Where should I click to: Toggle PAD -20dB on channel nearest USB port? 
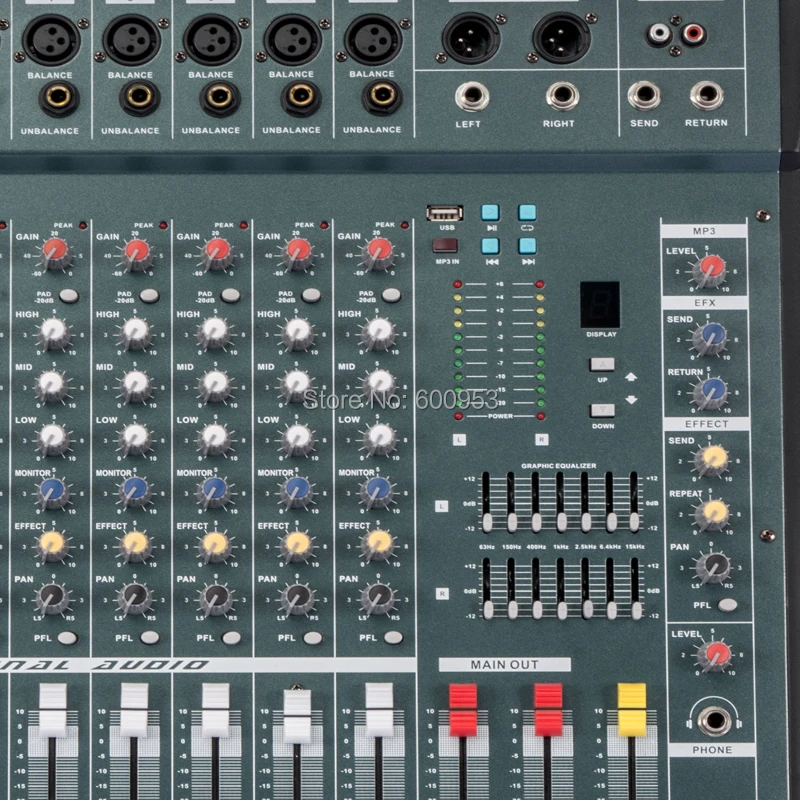391,295
